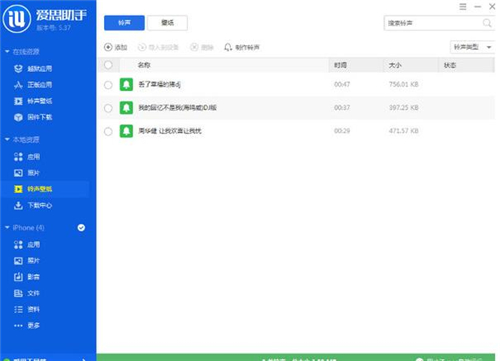
Task: Click bell icon of 我的回忆不是我 DJ版
Action: 126,108
